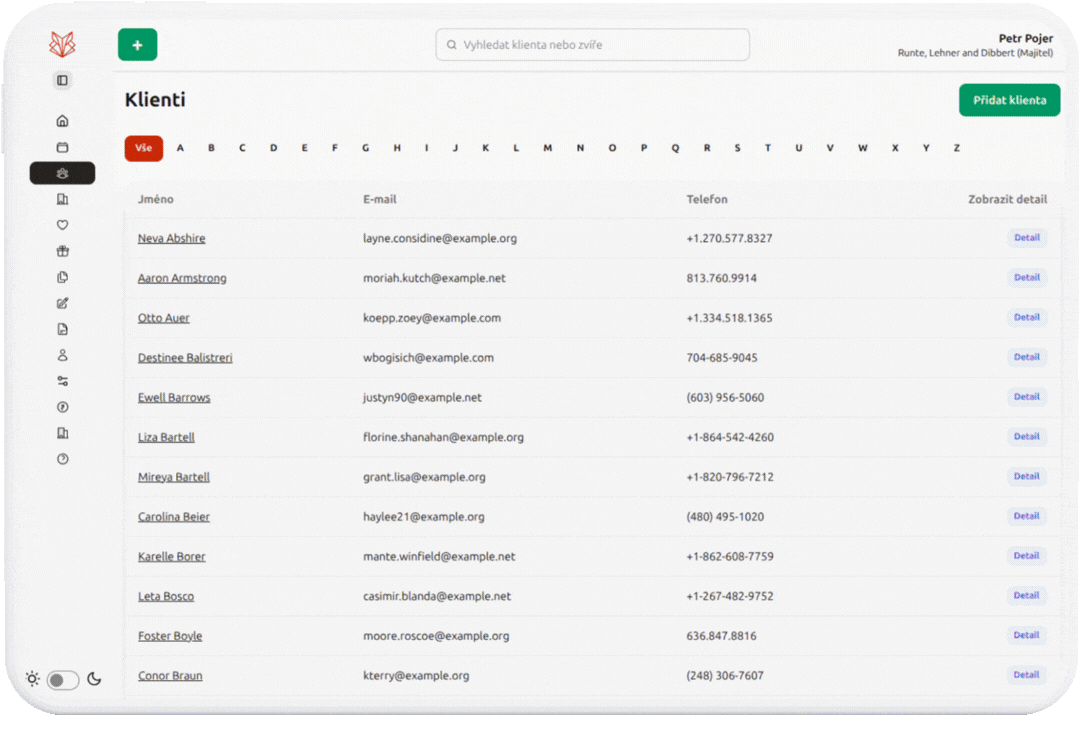The image size is (1080, 730).
Task: Click the question mark help icon
Action: [62, 459]
